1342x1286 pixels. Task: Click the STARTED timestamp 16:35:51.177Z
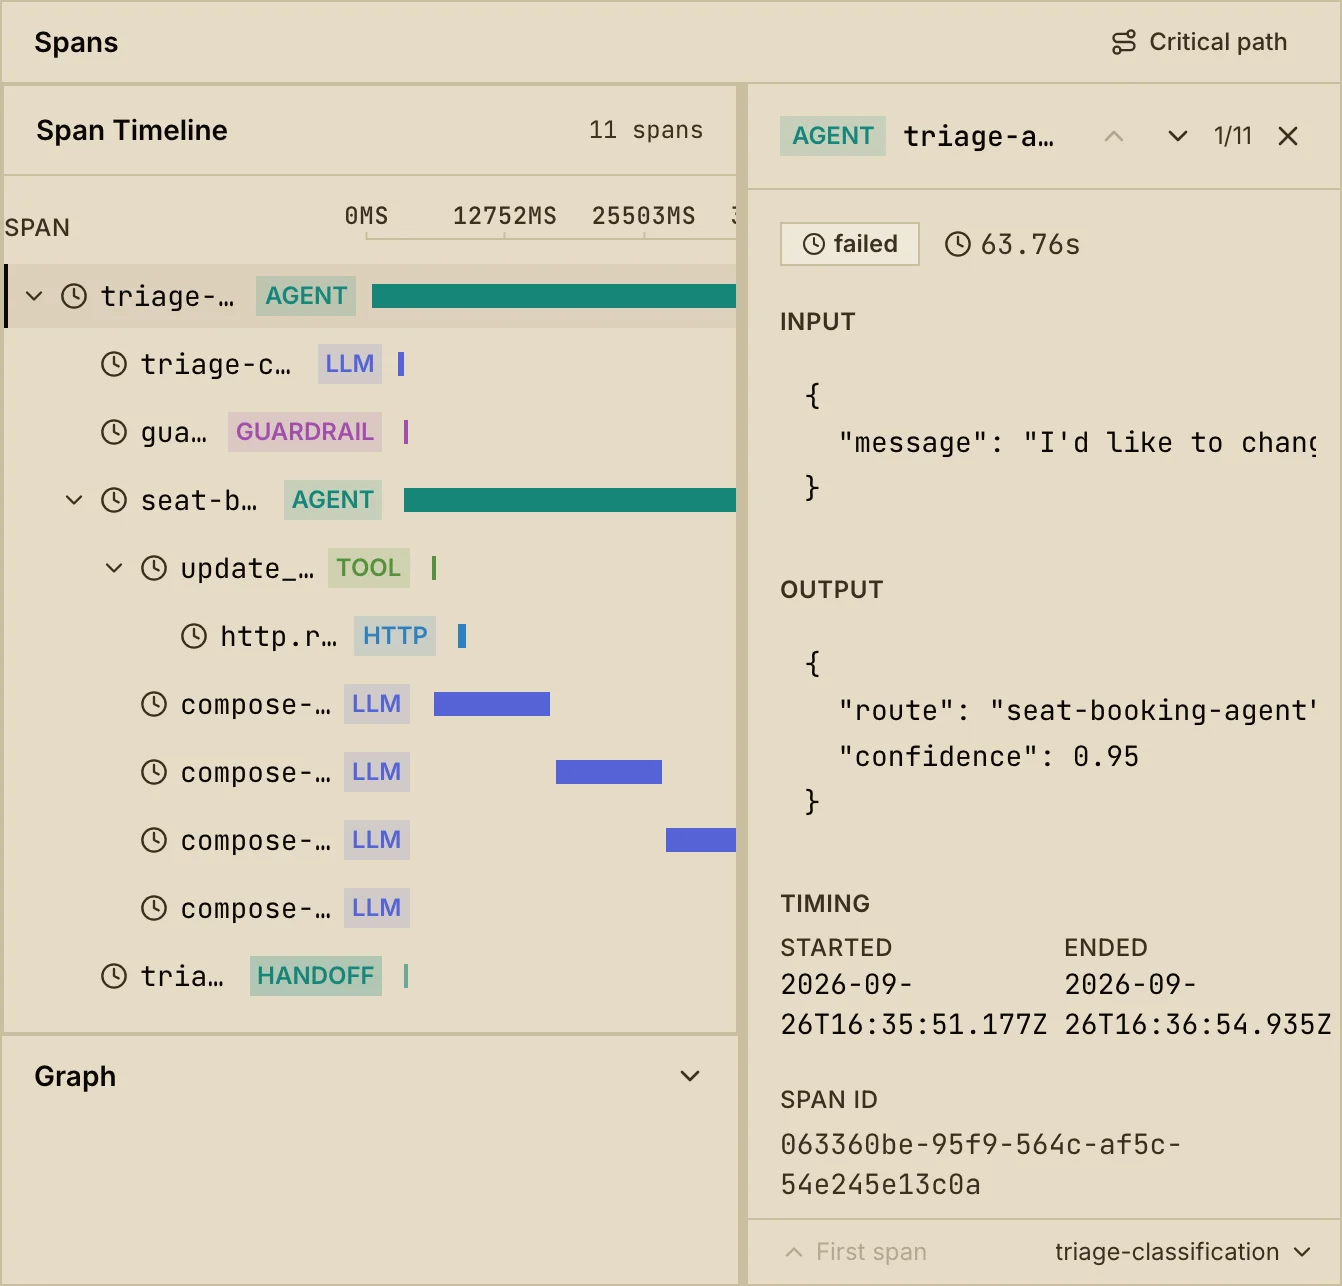pos(913,1004)
